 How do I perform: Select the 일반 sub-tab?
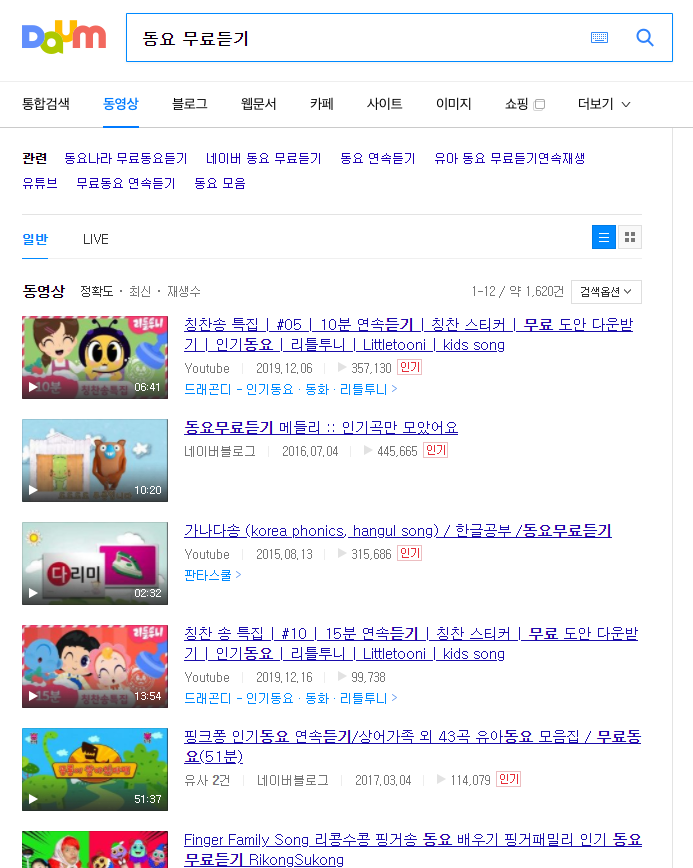tap(35, 239)
